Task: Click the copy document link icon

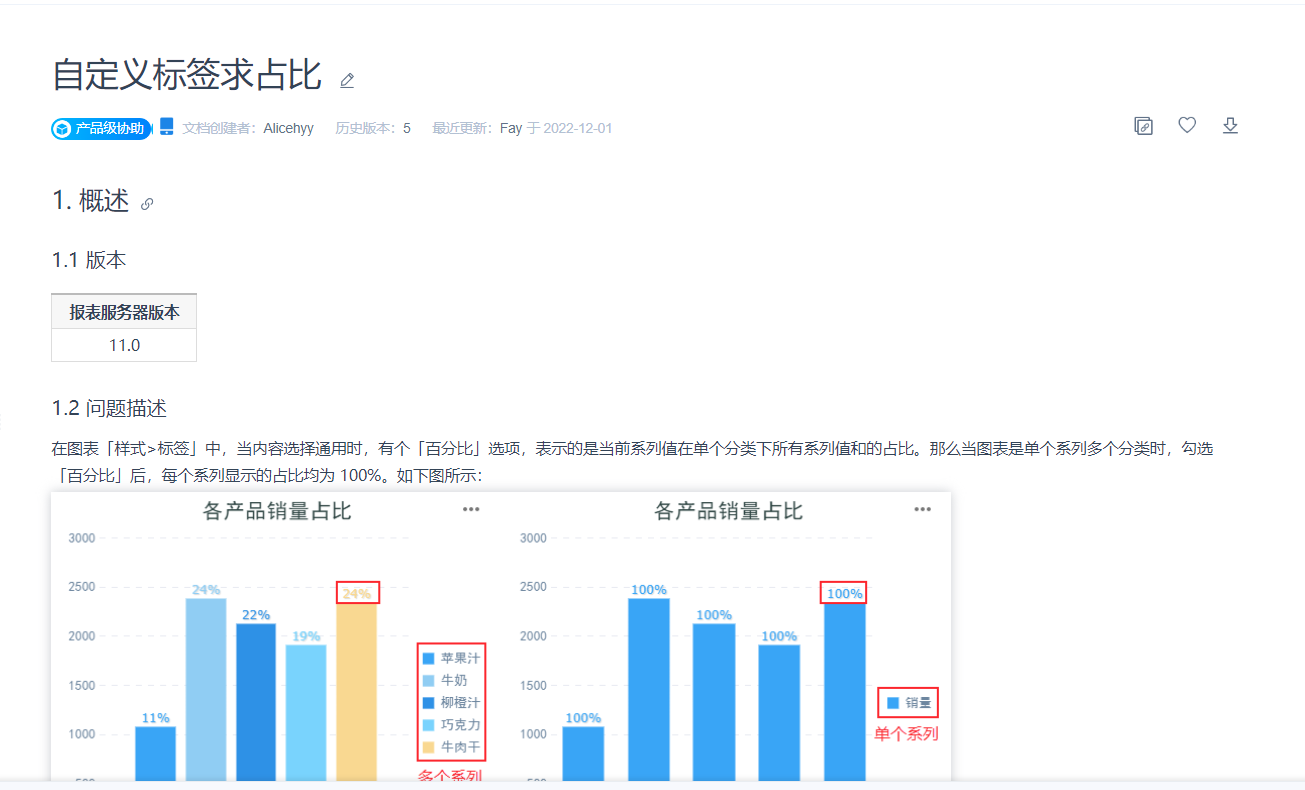Action: coord(1144,126)
